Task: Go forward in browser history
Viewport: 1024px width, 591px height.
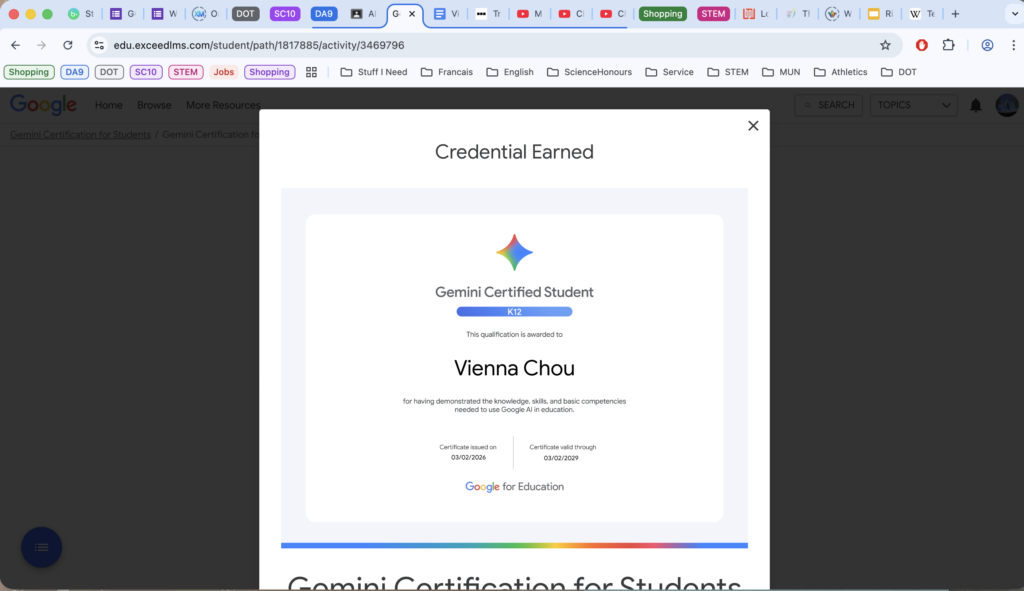Action: point(41,45)
